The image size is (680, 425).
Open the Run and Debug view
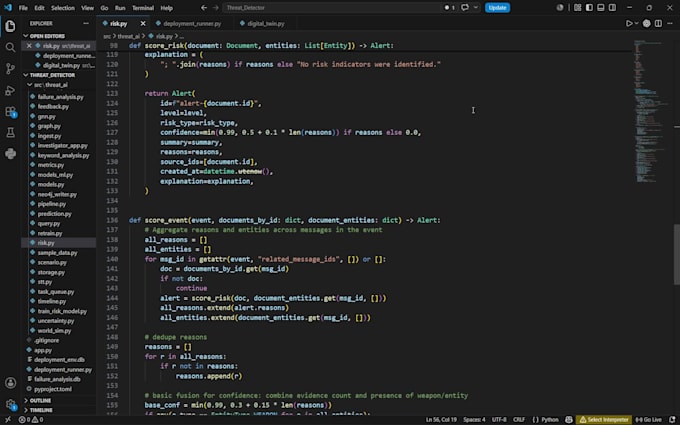point(10,90)
